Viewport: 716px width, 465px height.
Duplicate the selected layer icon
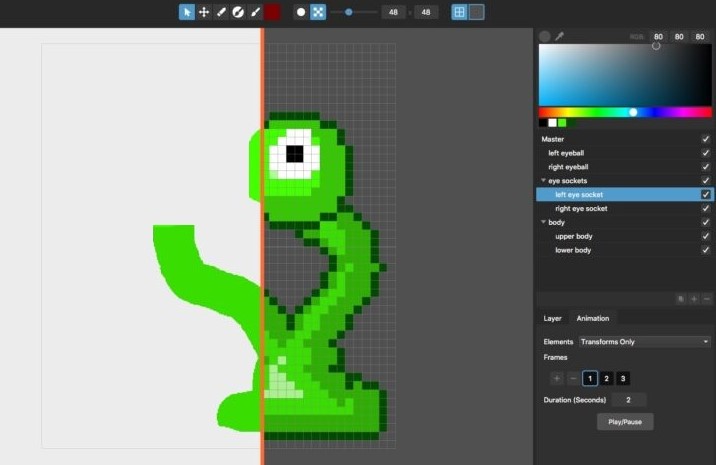click(x=681, y=299)
